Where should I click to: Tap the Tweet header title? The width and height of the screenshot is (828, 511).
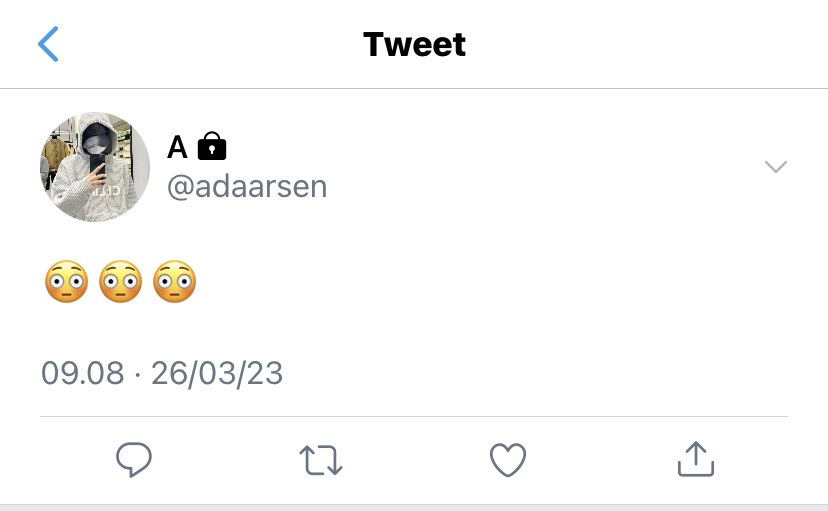pyautogui.click(x=415, y=44)
